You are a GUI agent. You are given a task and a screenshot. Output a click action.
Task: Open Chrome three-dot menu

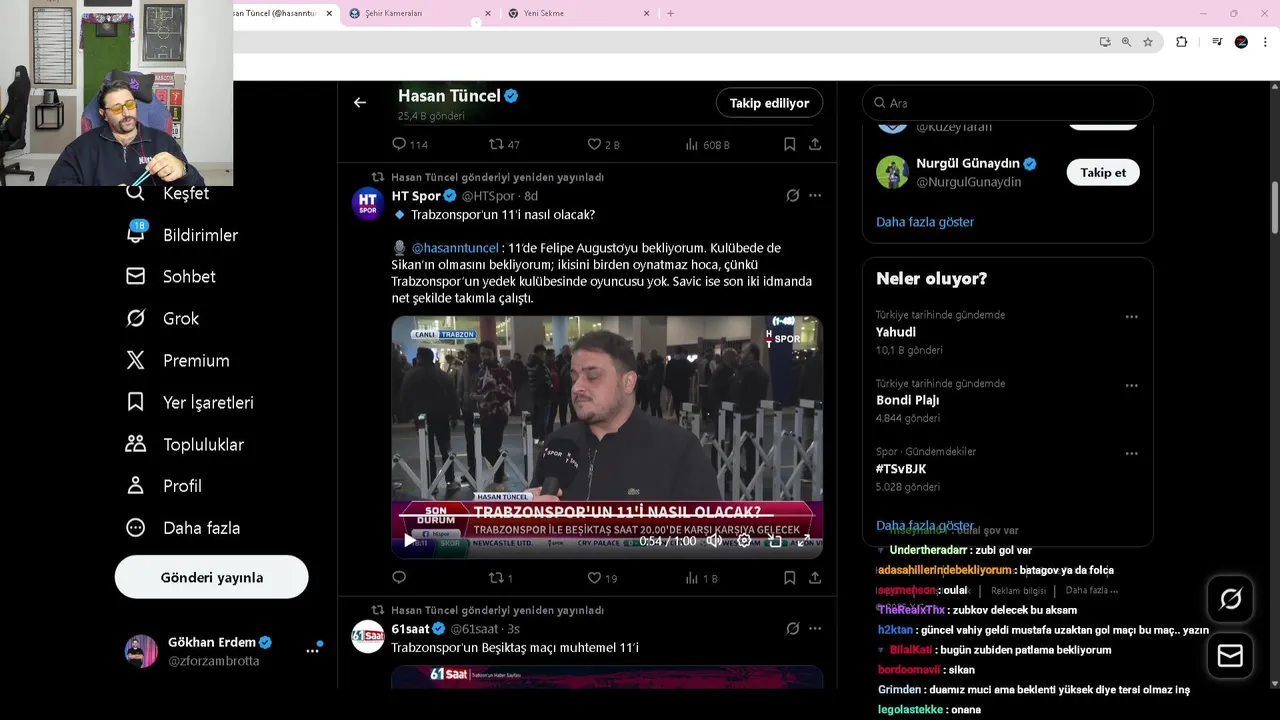1266,42
